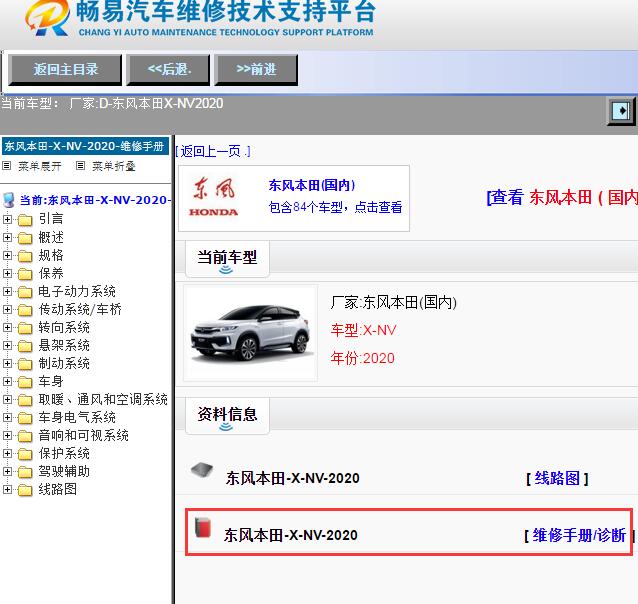Click the 返回上一页 link
This screenshot has width=638, height=604.
point(213,151)
